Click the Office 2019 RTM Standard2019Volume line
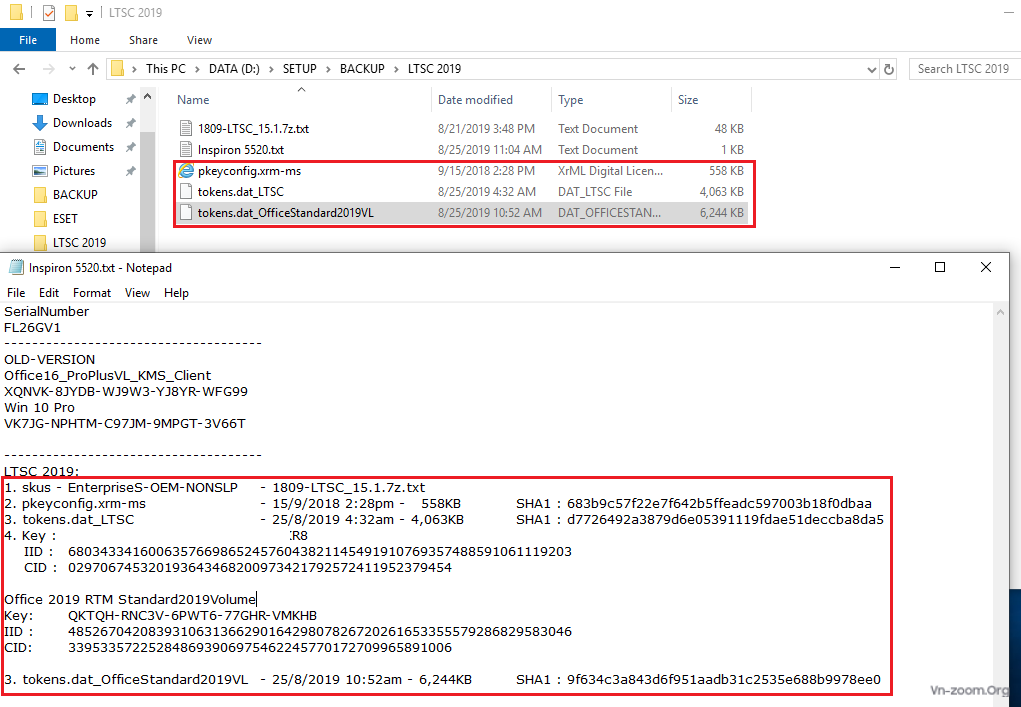 coord(130,600)
